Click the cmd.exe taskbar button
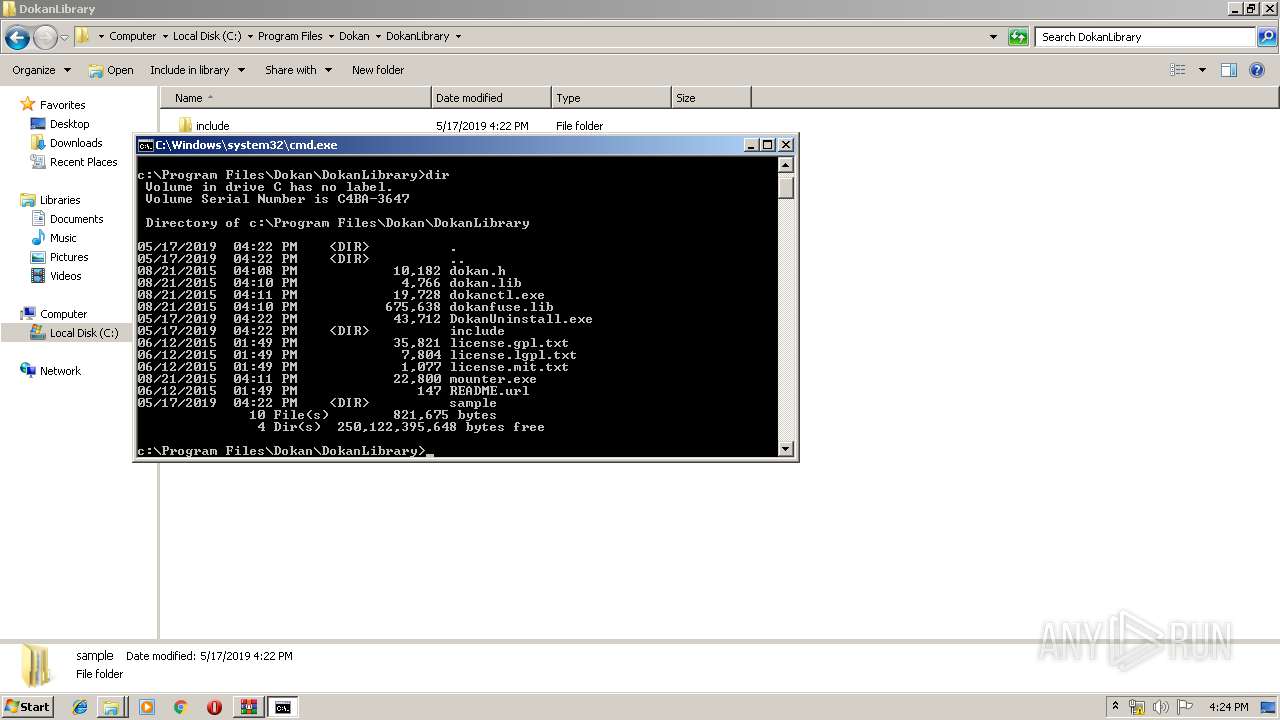The width and height of the screenshot is (1280, 720). (283, 707)
